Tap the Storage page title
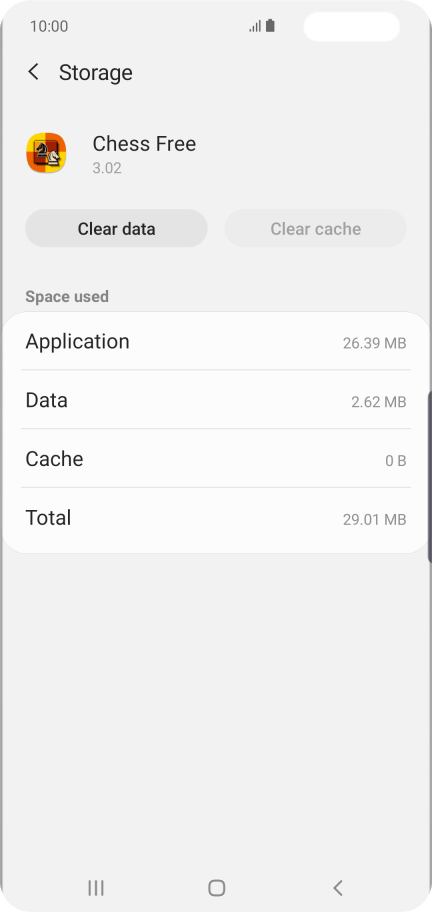 (x=96, y=73)
